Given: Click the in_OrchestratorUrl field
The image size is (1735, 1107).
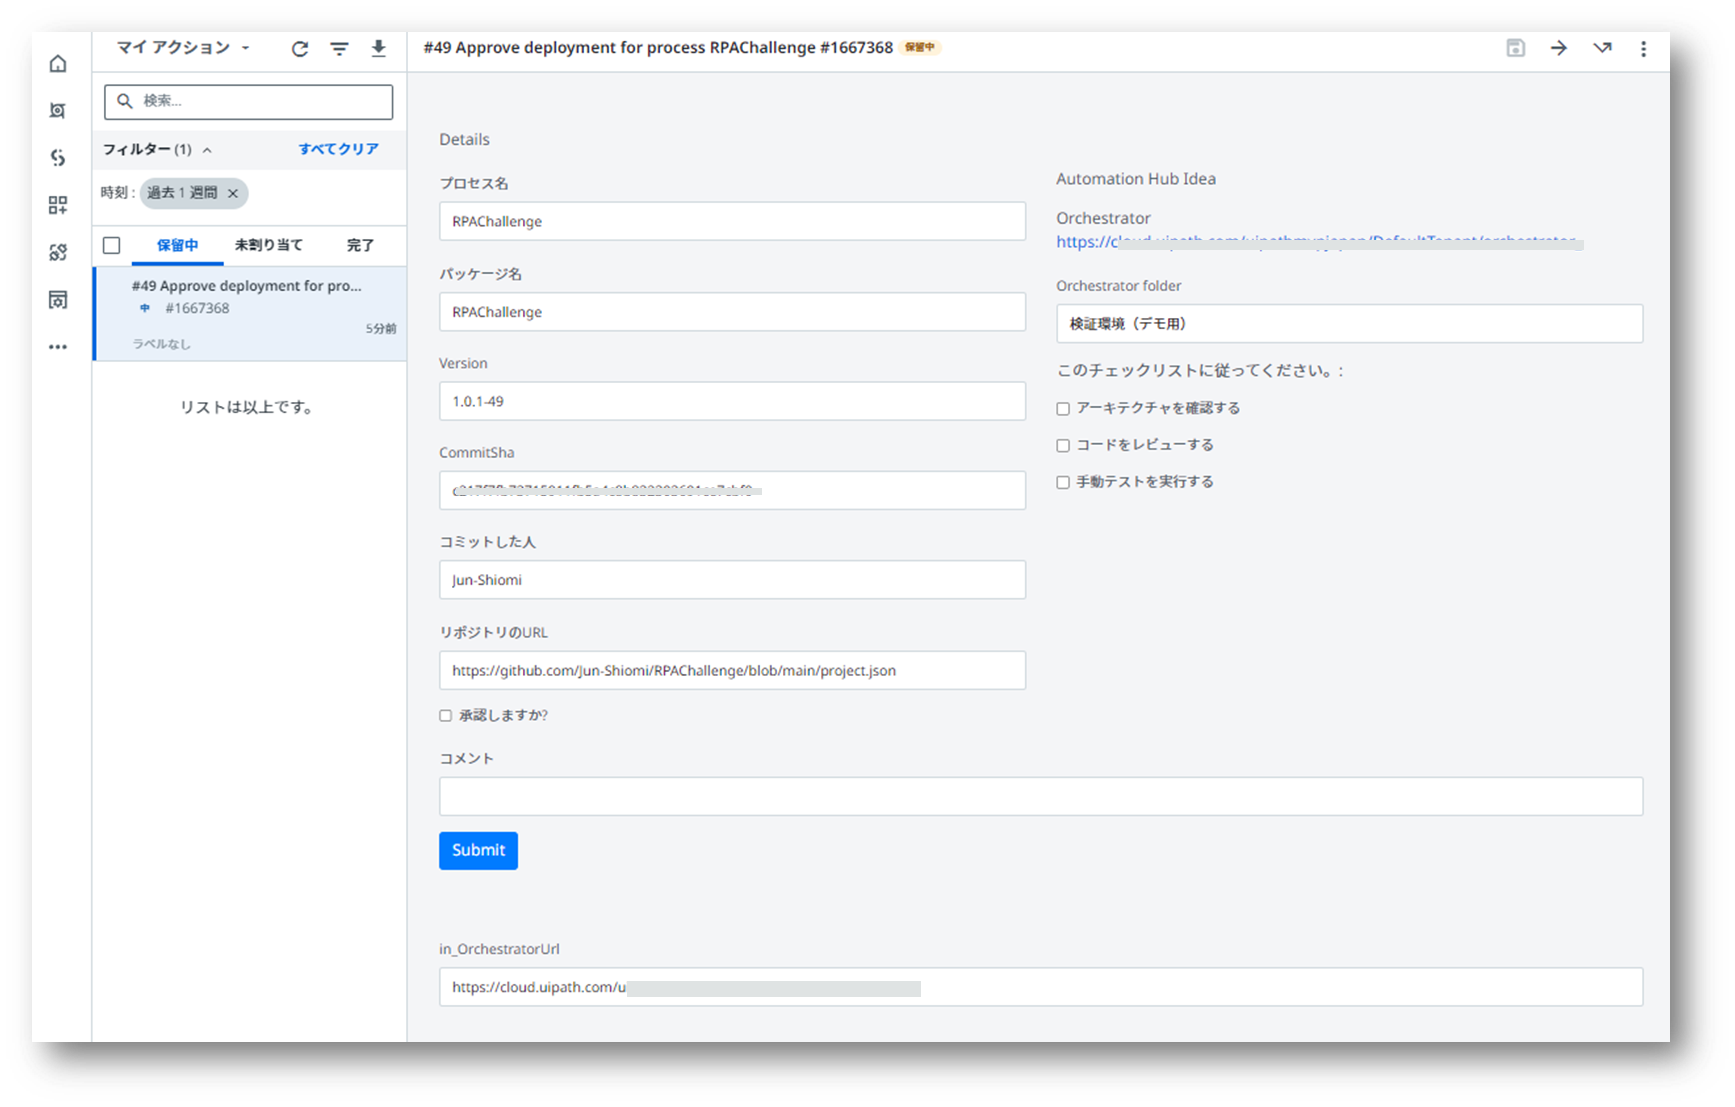Looking at the screenshot, I should coord(1040,987).
